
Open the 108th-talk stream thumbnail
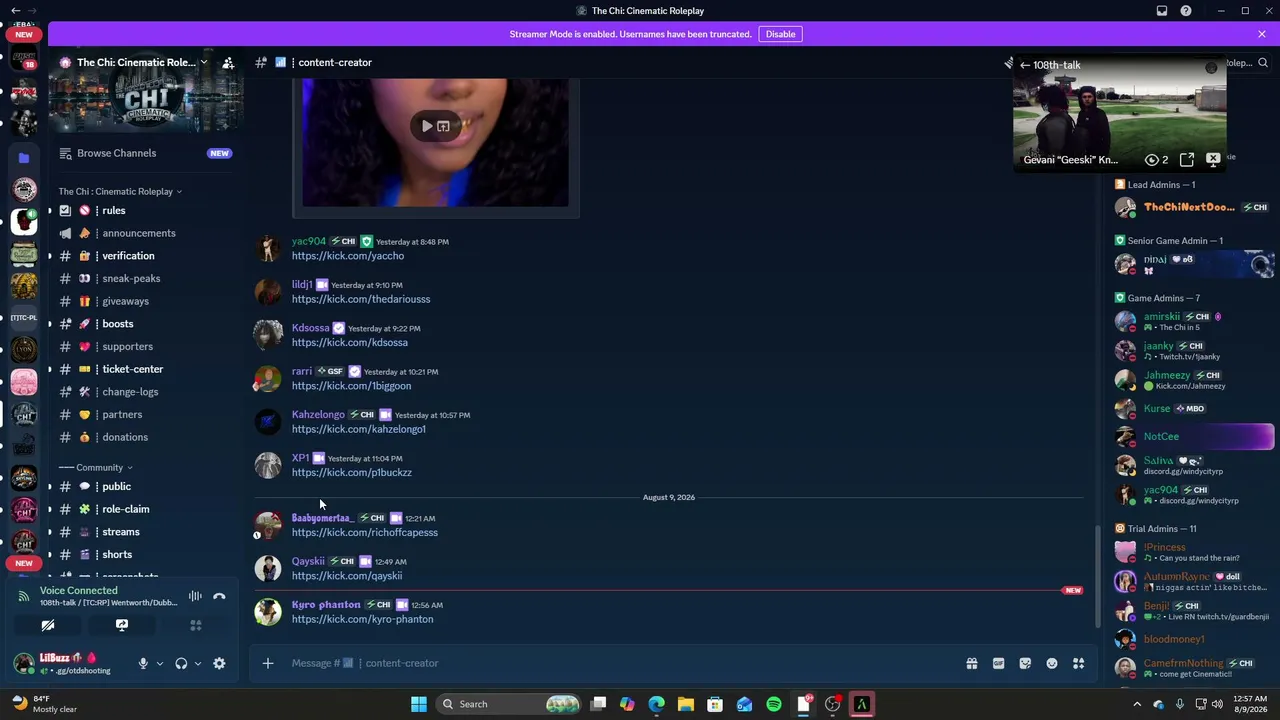coord(1120,115)
